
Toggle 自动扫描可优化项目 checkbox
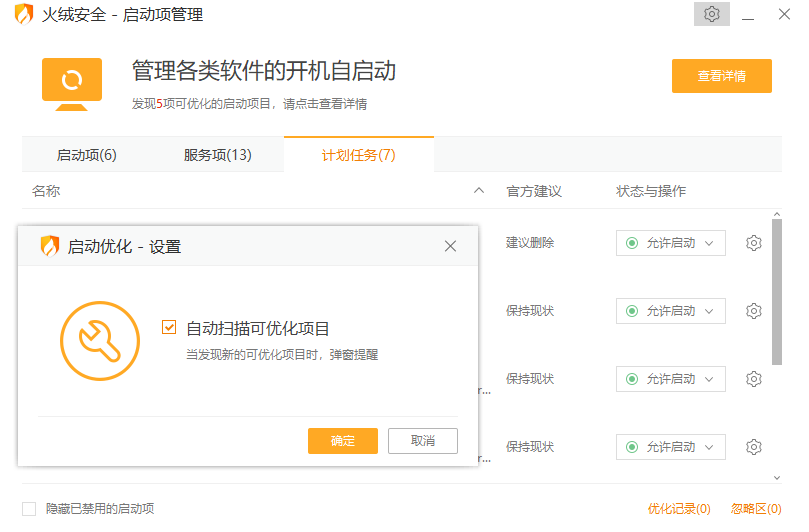coord(169,327)
